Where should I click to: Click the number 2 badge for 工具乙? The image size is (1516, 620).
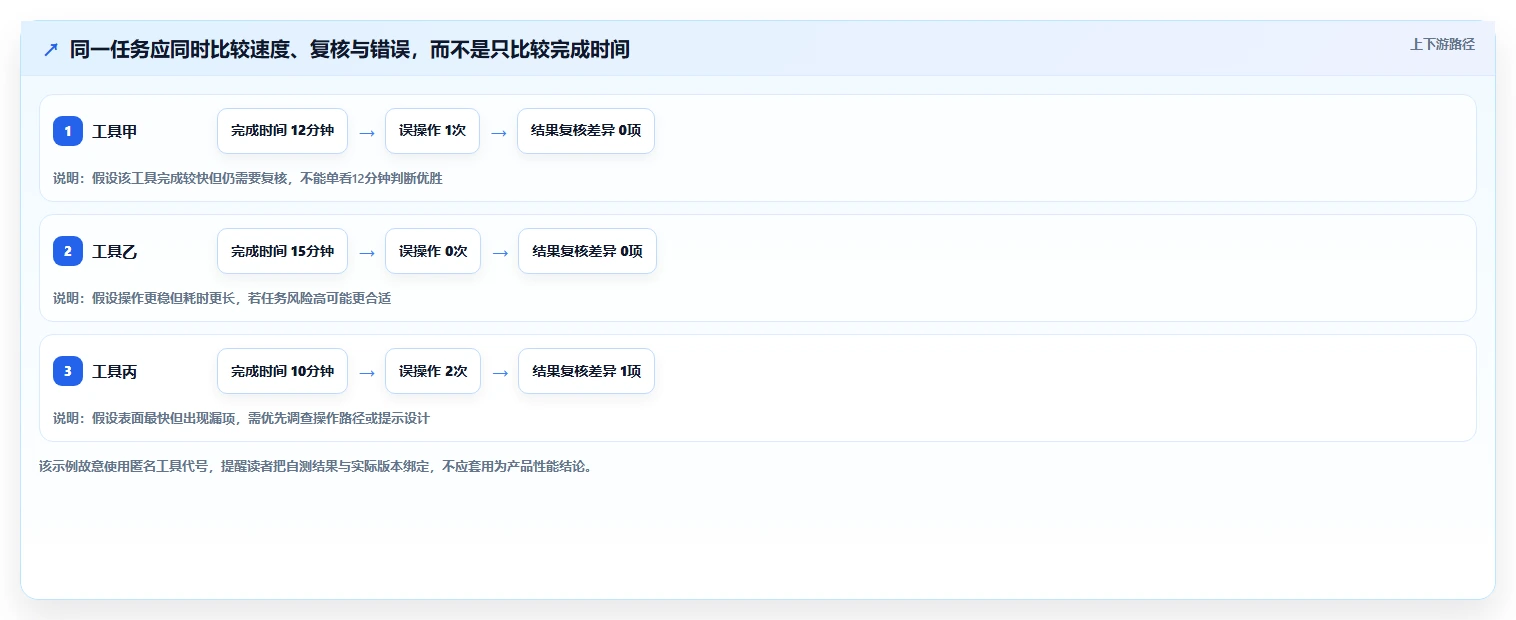68,251
